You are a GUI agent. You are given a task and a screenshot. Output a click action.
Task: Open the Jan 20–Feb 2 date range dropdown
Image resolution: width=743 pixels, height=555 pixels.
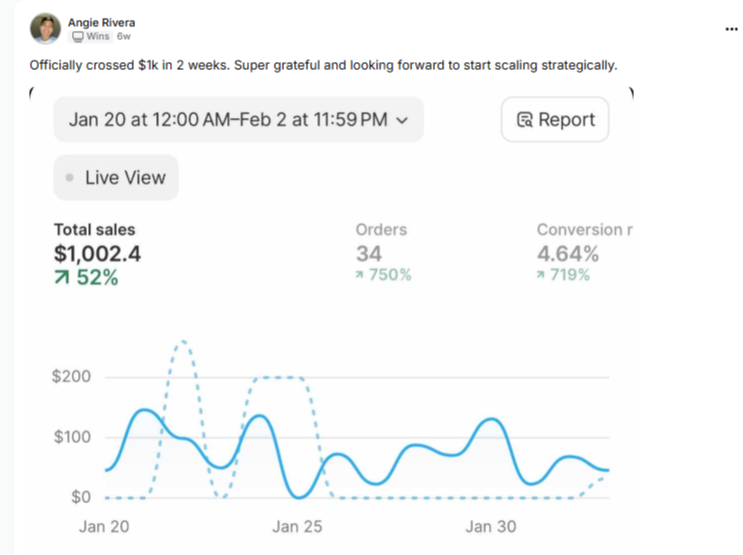(238, 119)
